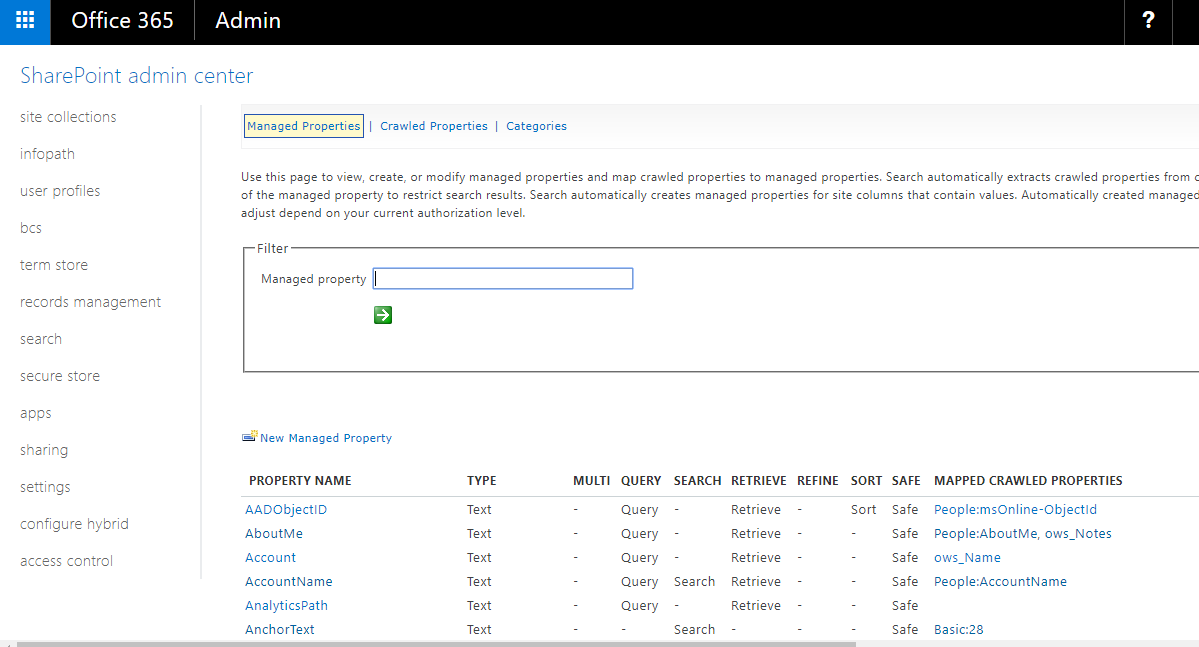Focus the Managed property filter field
The image size is (1199, 647).
[503, 278]
